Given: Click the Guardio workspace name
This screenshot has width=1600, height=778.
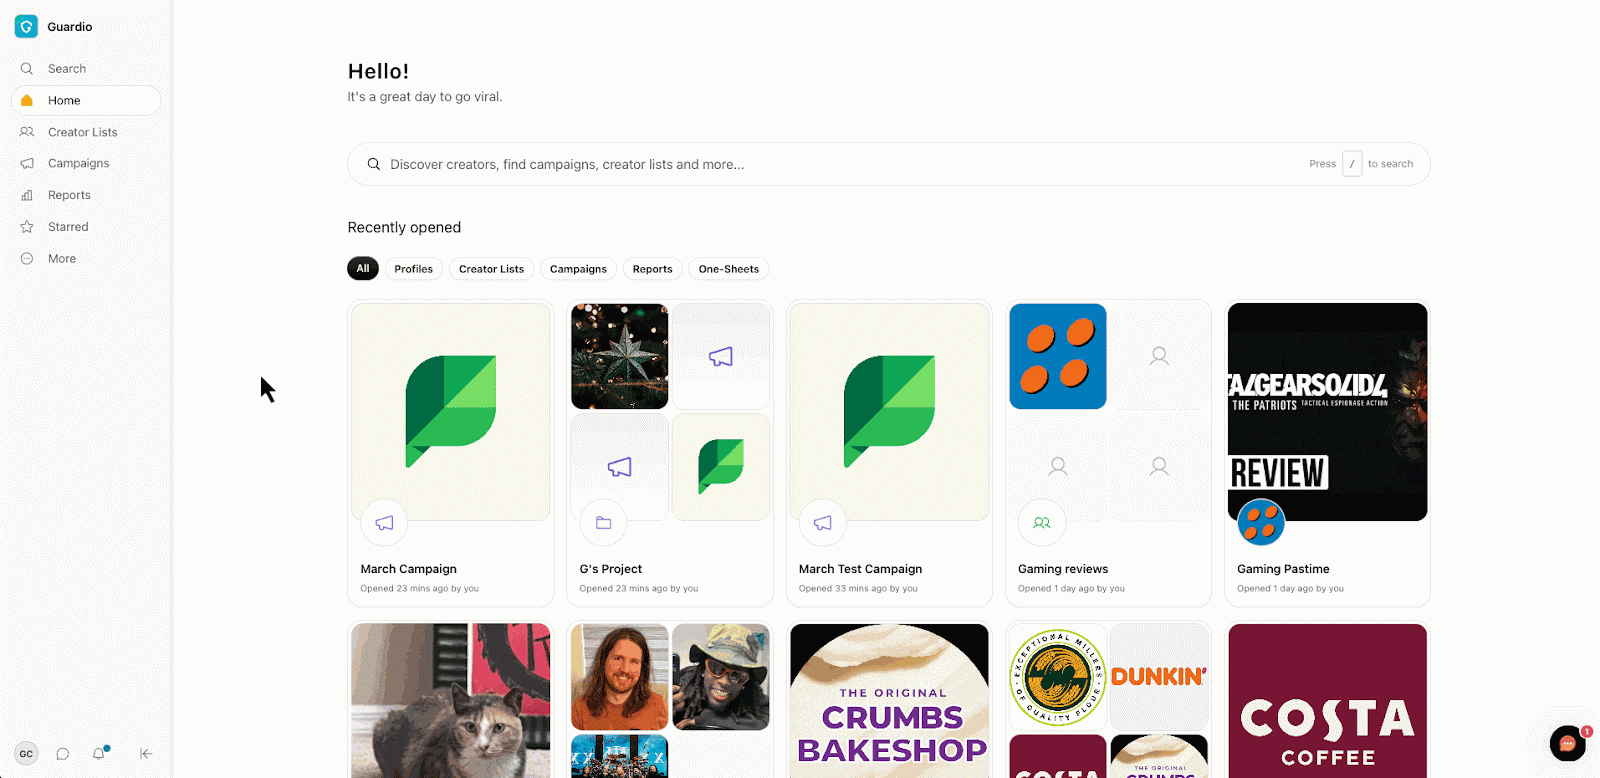Looking at the screenshot, I should tap(70, 27).
